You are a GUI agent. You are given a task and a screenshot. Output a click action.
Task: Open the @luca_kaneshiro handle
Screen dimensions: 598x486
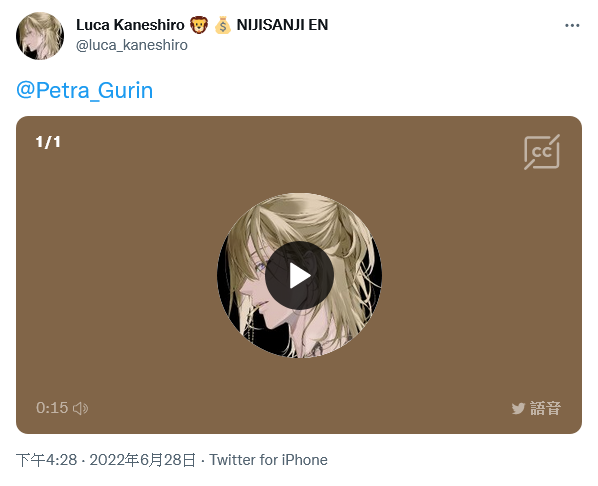pyautogui.click(x=132, y=45)
